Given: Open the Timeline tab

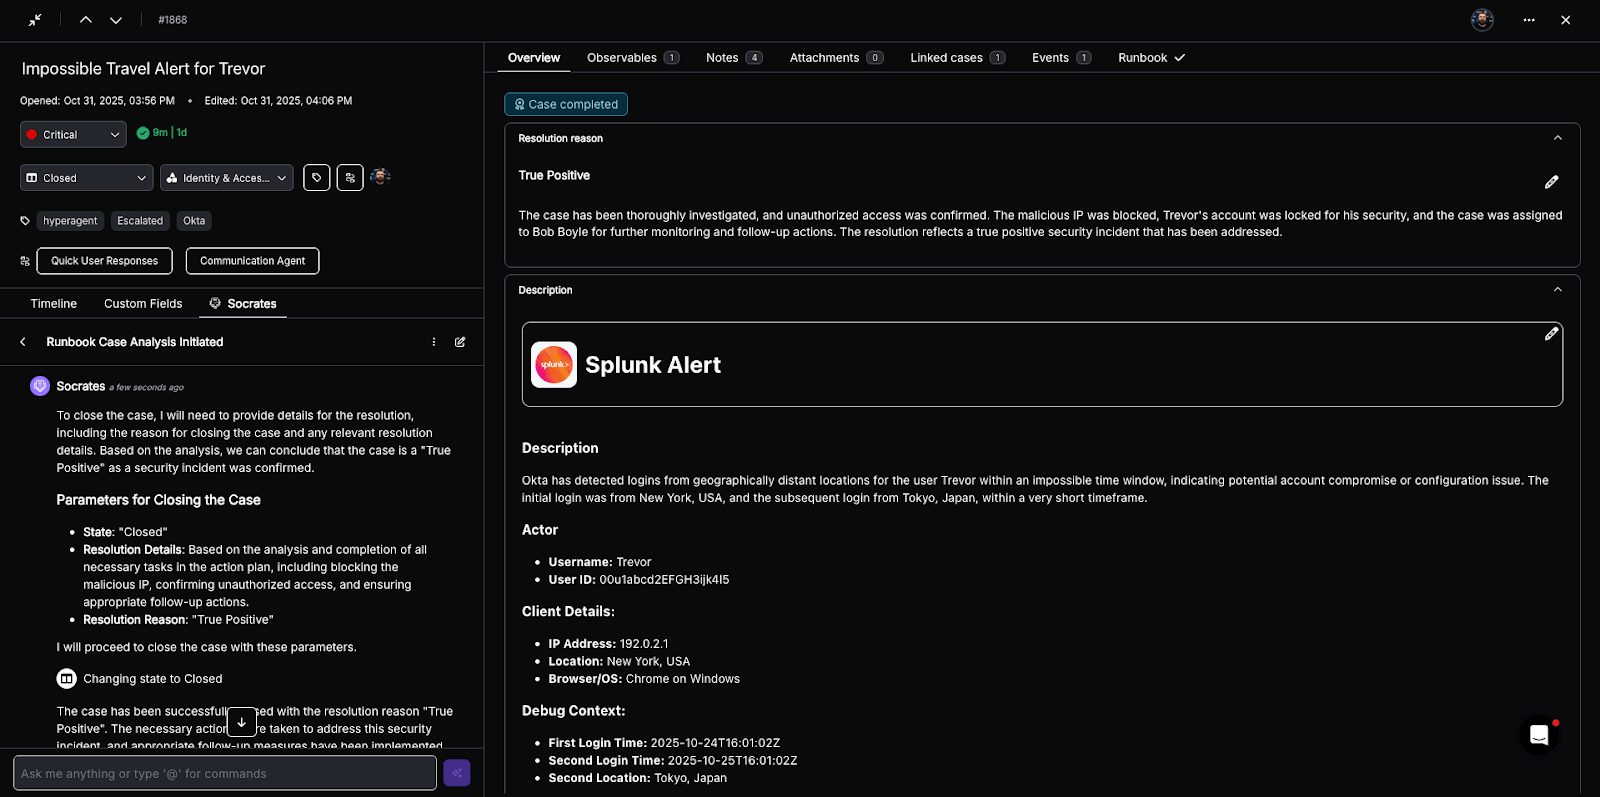Looking at the screenshot, I should (54, 304).
